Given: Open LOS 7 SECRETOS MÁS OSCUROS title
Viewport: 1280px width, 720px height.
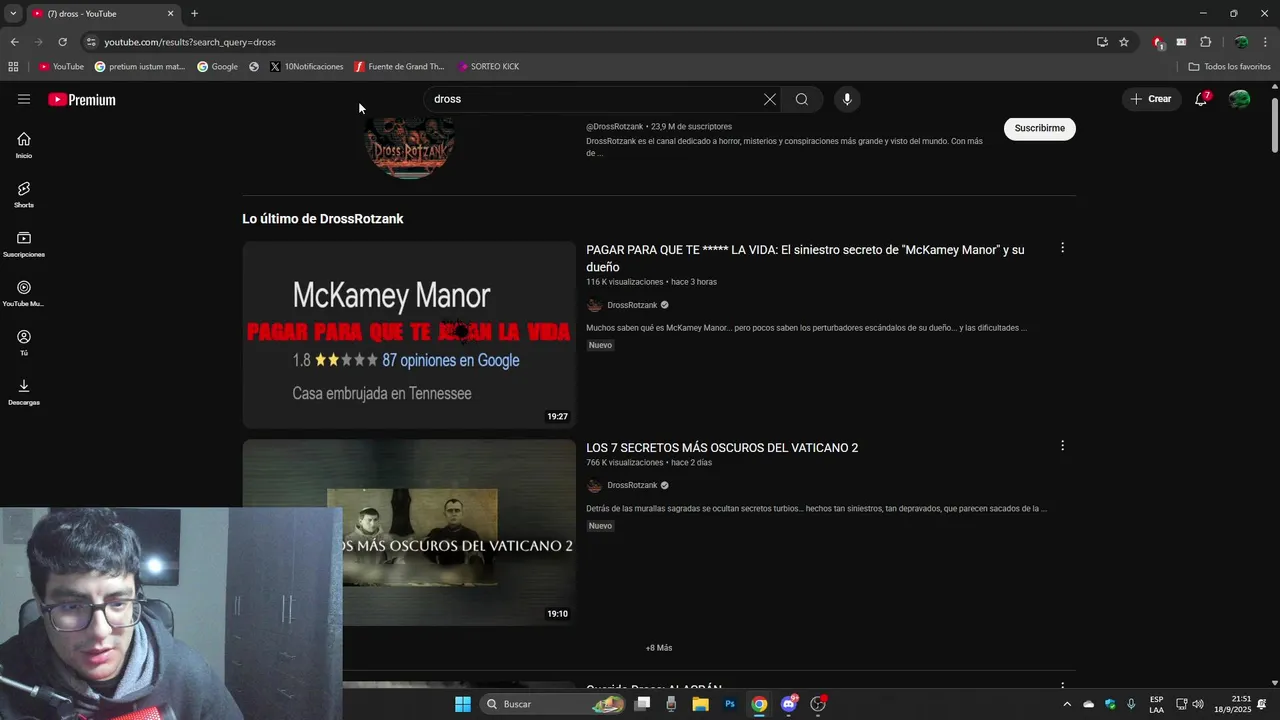Looking at the screenshot, I should pyautogui.click(x=722, y=448).
